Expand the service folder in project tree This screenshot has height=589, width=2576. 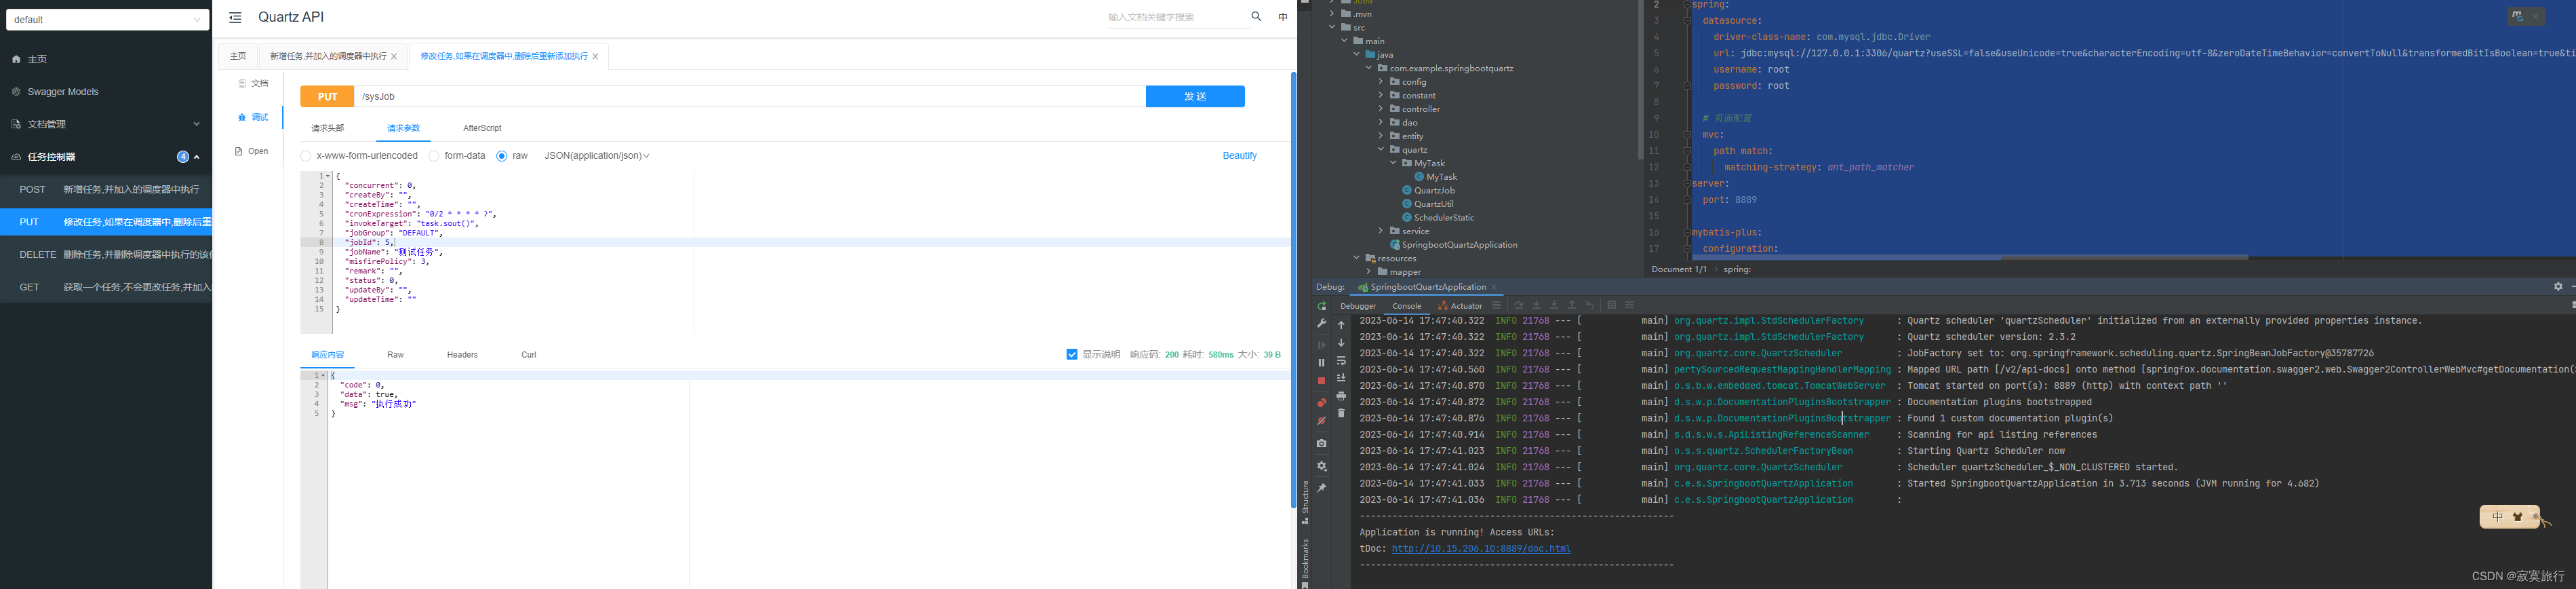(1381, 231)
